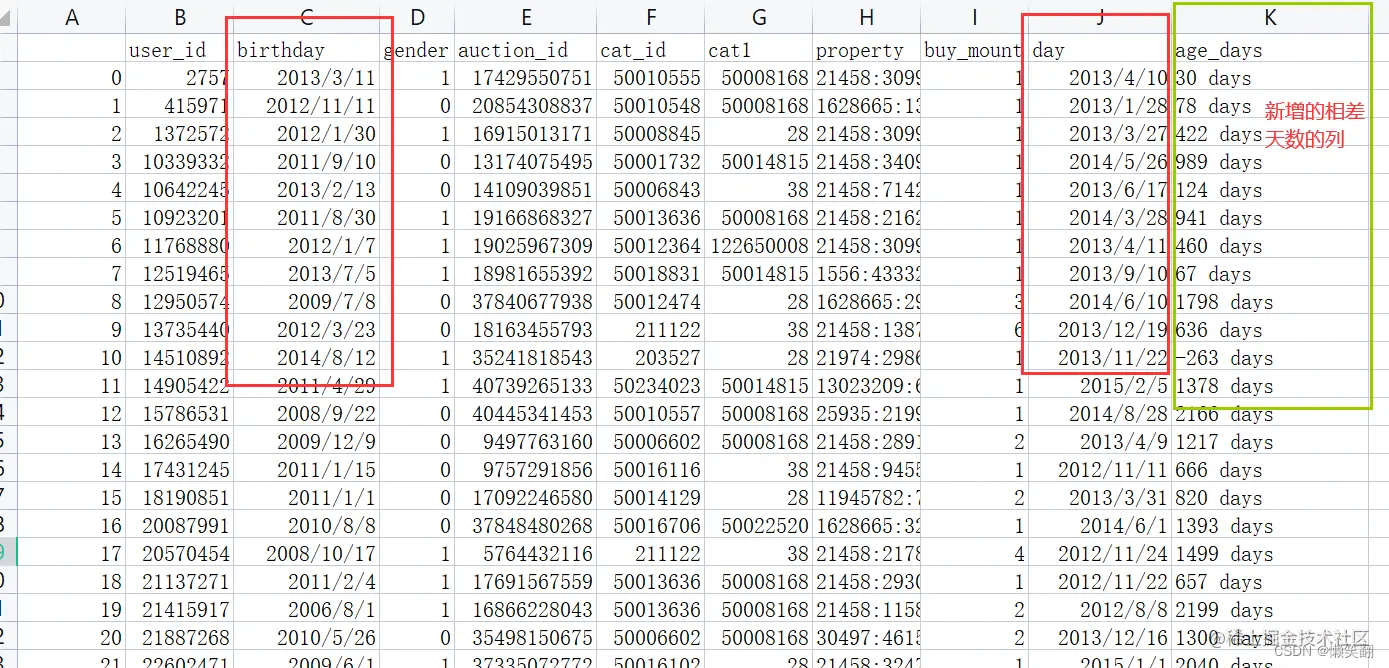Select cat_id cell 203527

pyautogui.click(x=650, y=358)
